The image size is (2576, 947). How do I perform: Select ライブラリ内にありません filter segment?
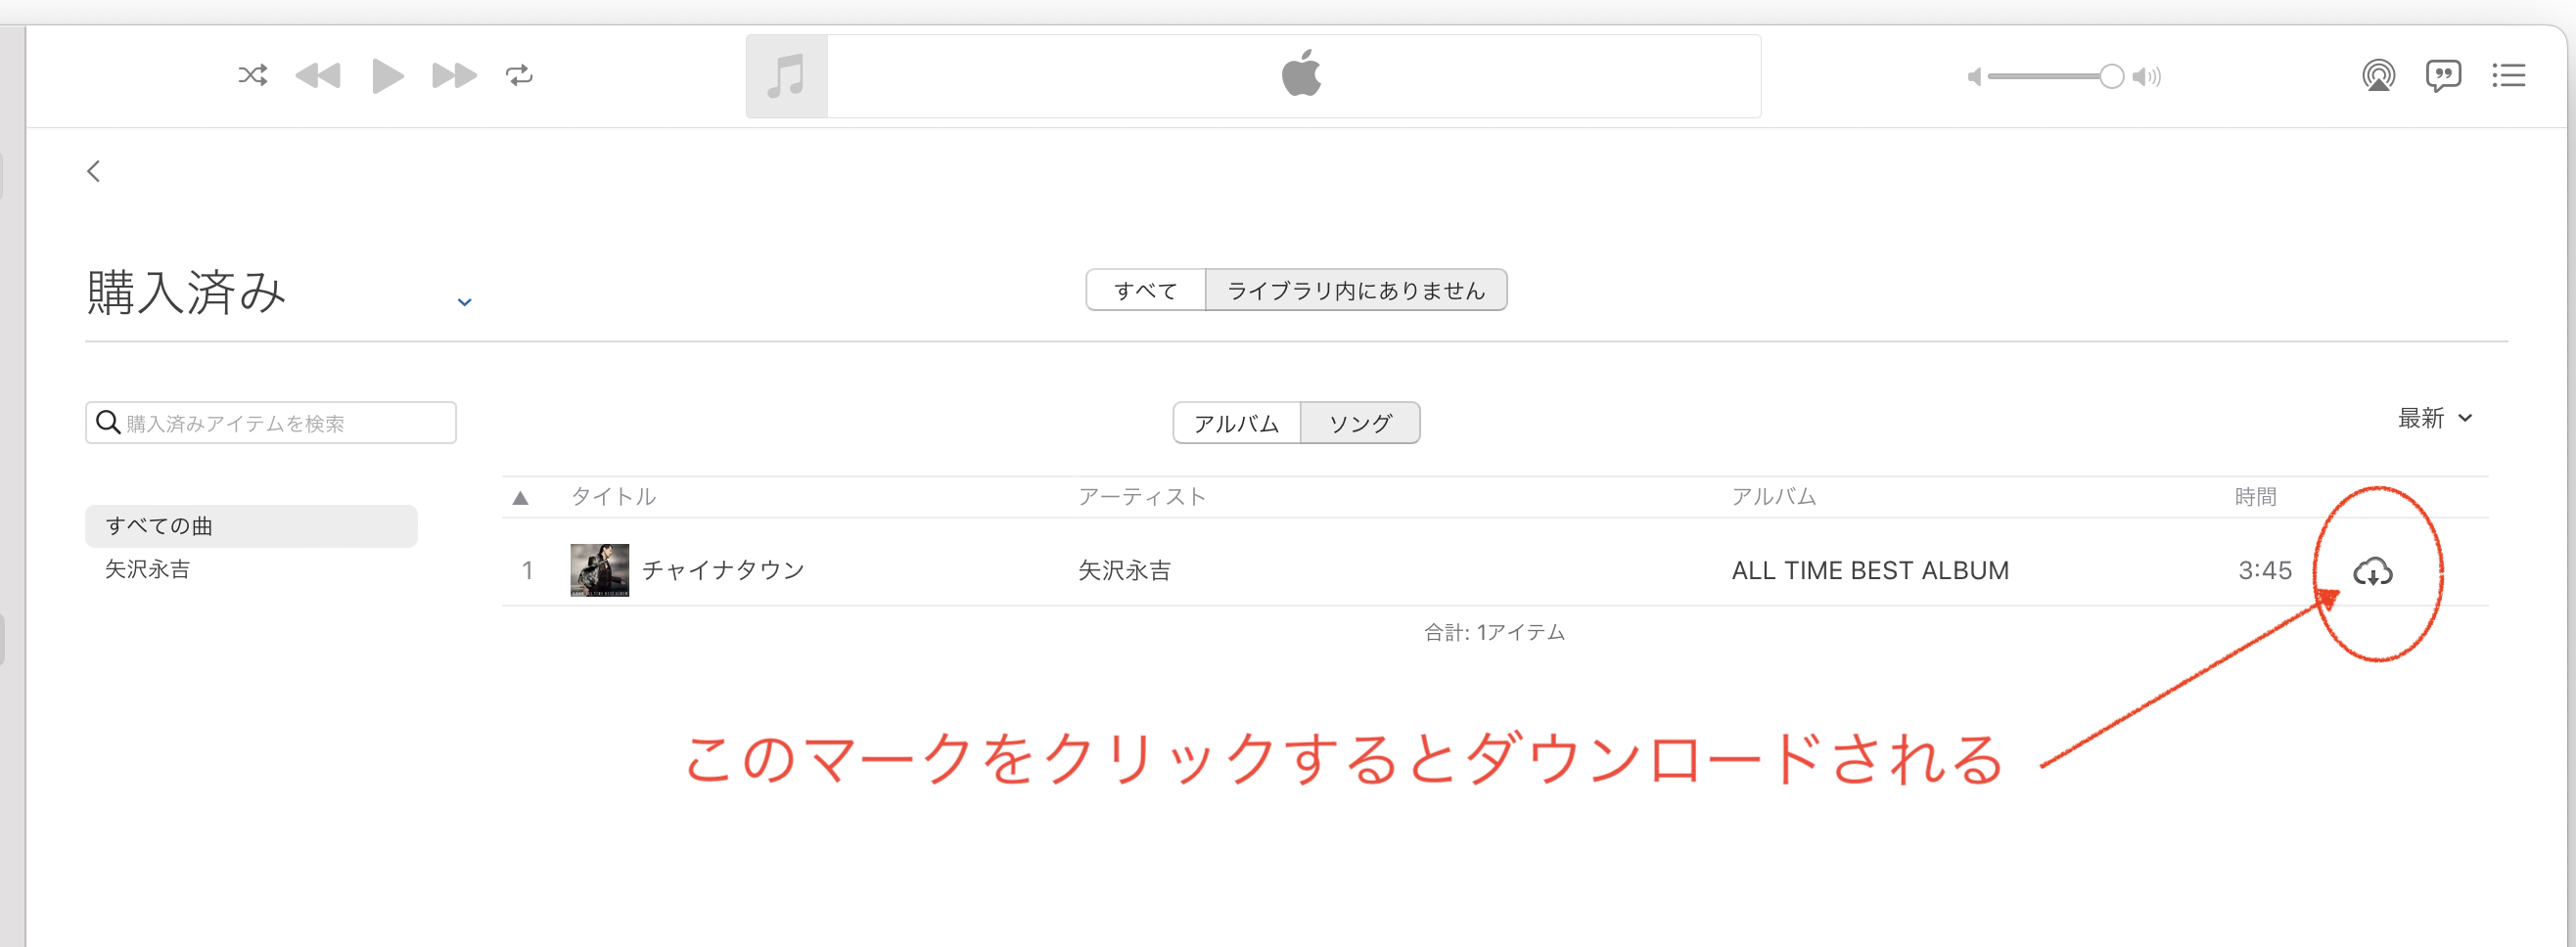[1356, 290]
